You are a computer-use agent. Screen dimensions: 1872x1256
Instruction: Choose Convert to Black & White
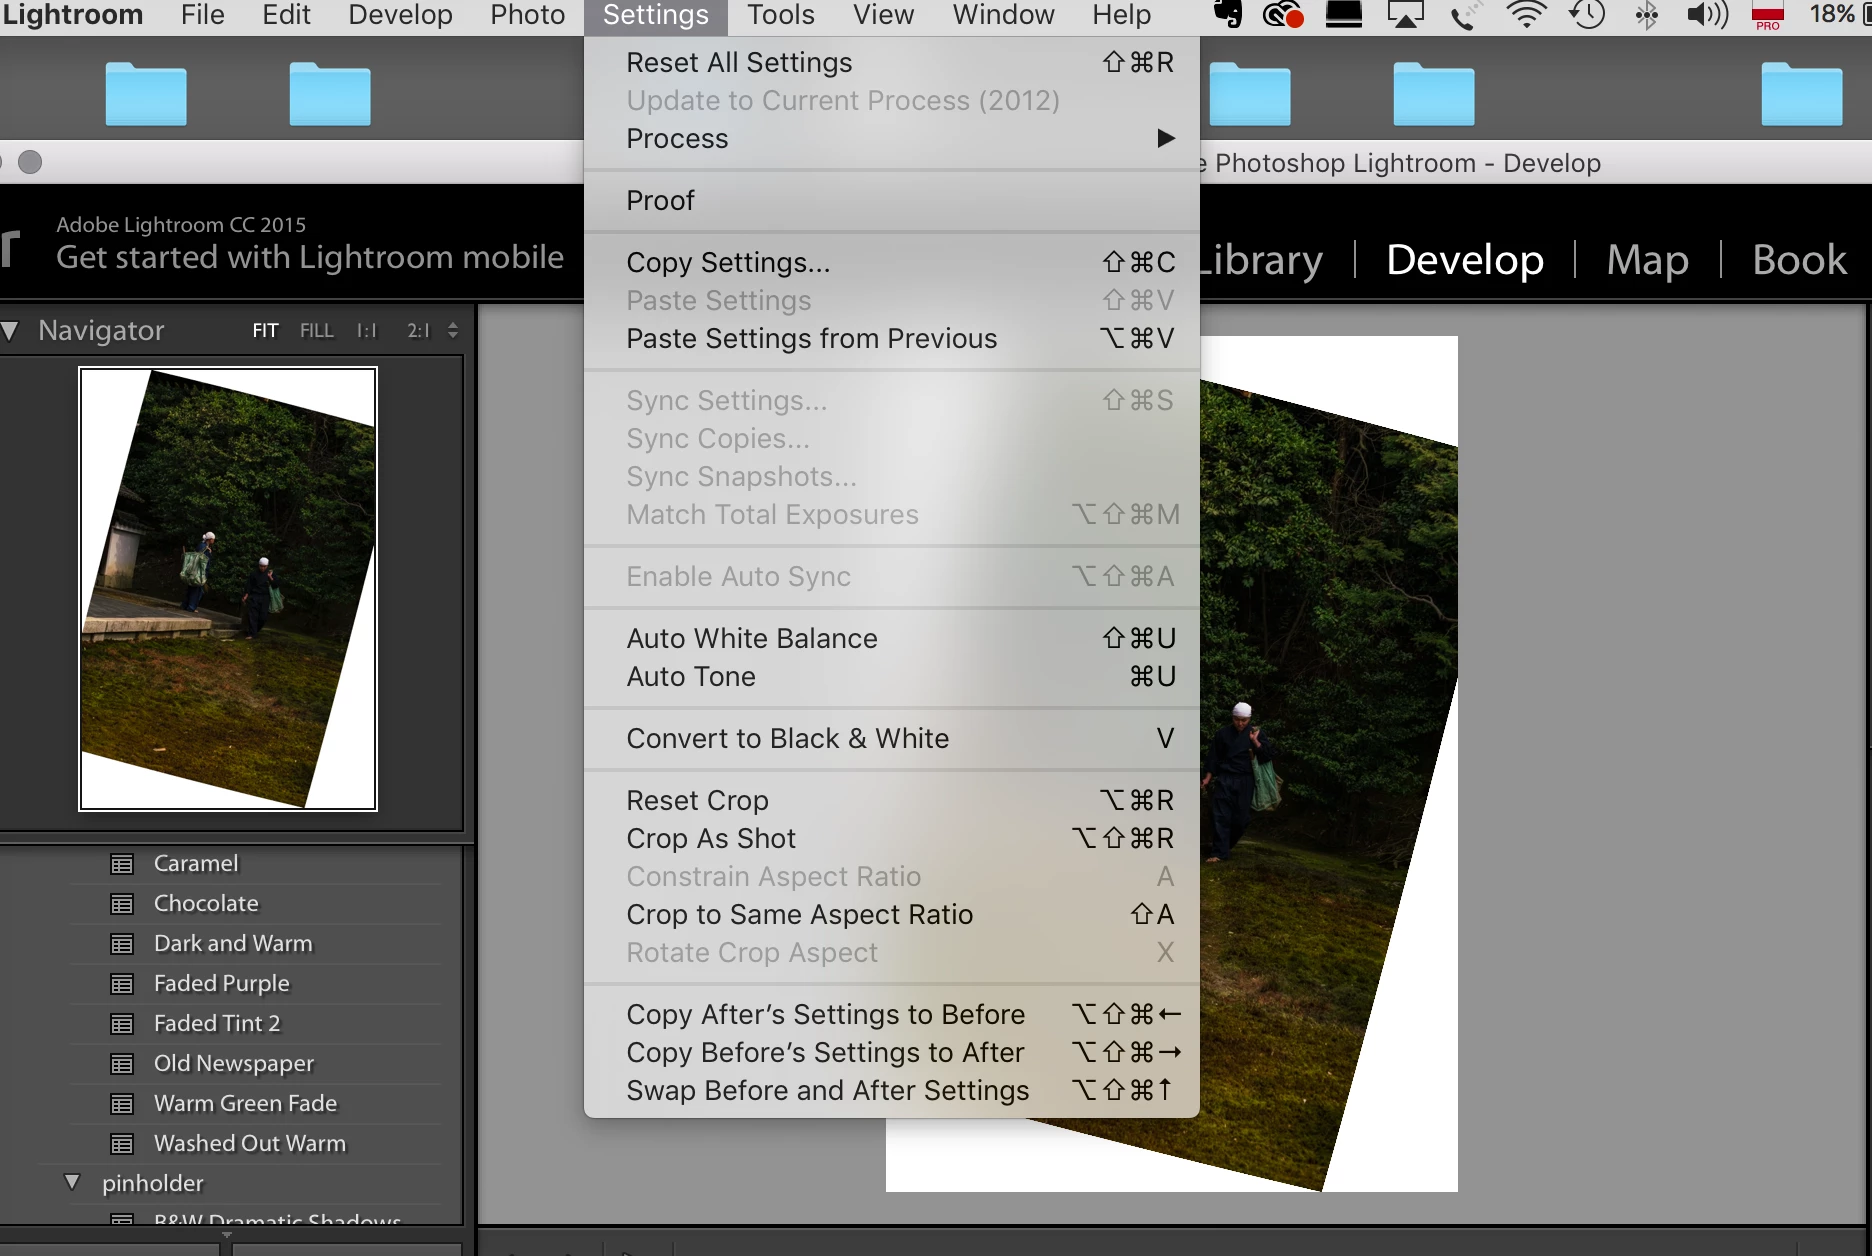click(892, 739)
